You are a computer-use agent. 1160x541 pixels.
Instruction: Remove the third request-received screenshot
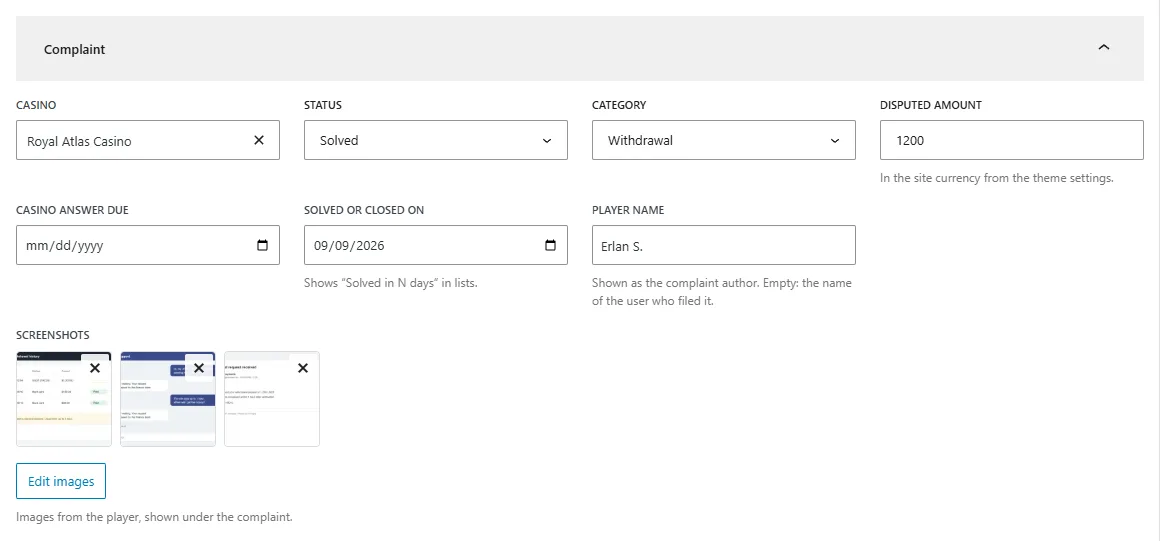coord(303,368)
